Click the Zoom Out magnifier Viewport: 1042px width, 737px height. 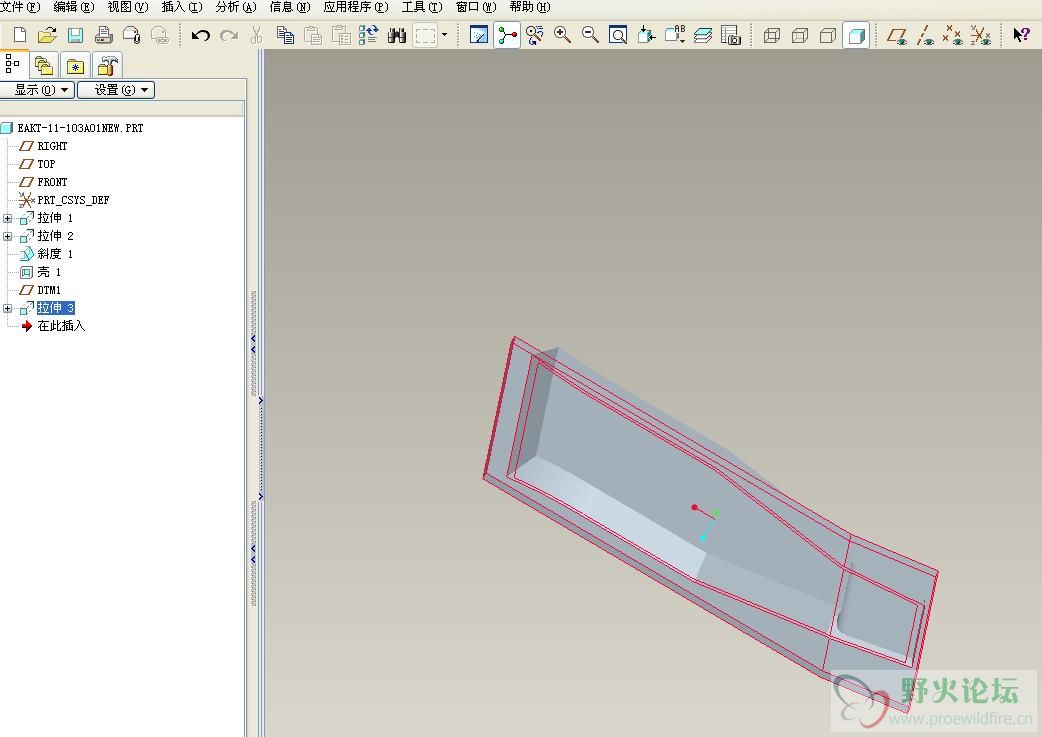coord(590,35)
